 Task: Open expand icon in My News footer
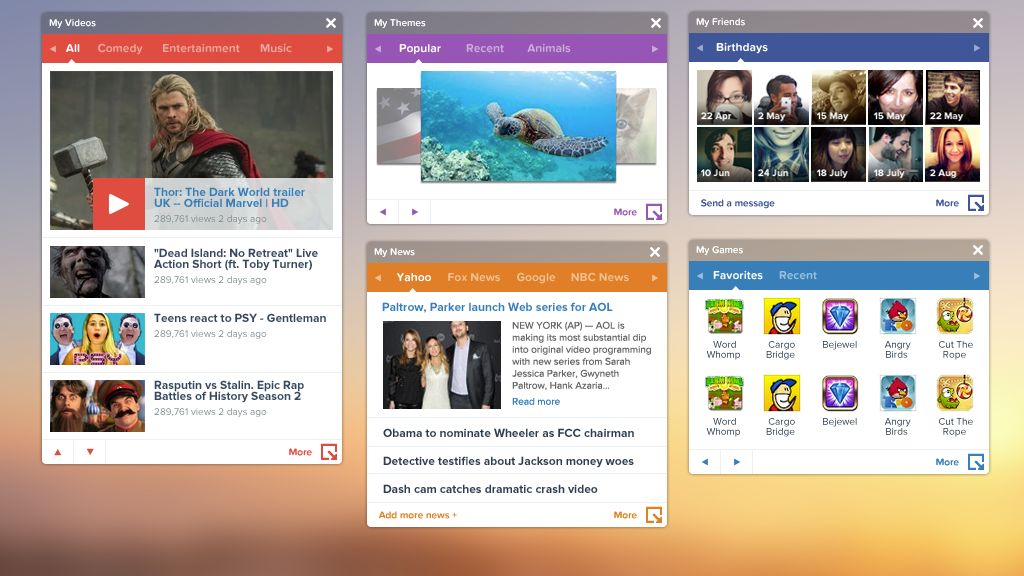coord(654,515)
